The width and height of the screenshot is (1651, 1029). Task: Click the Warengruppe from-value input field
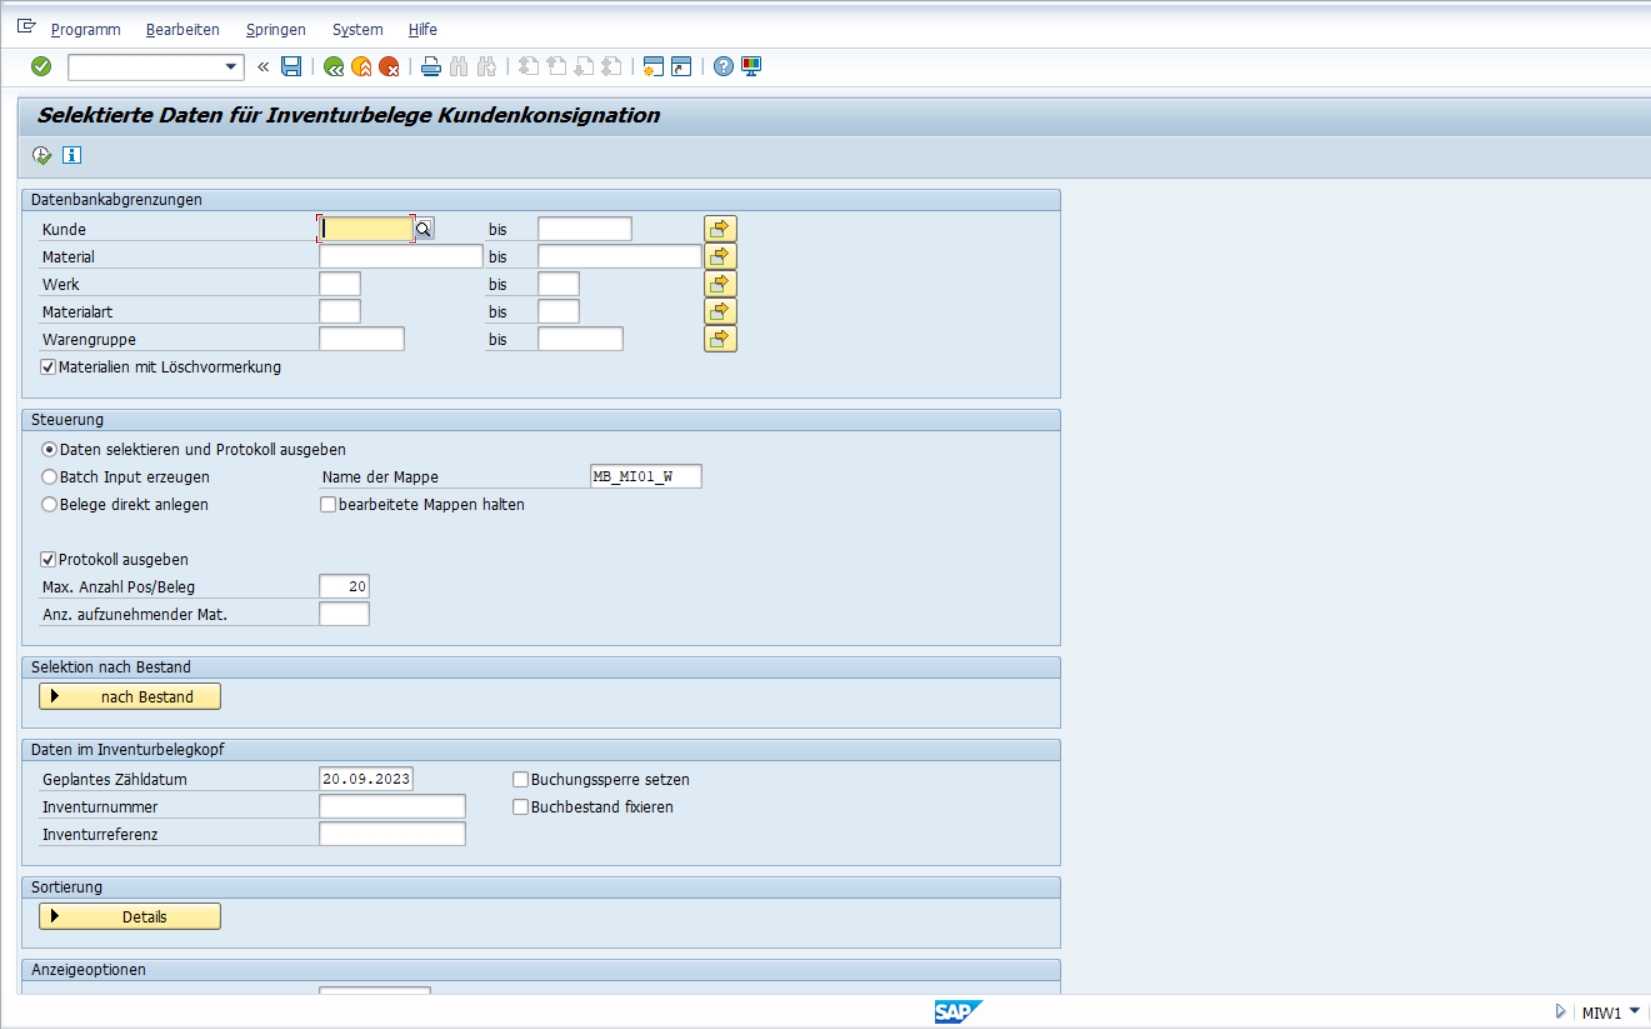(362, 339)
